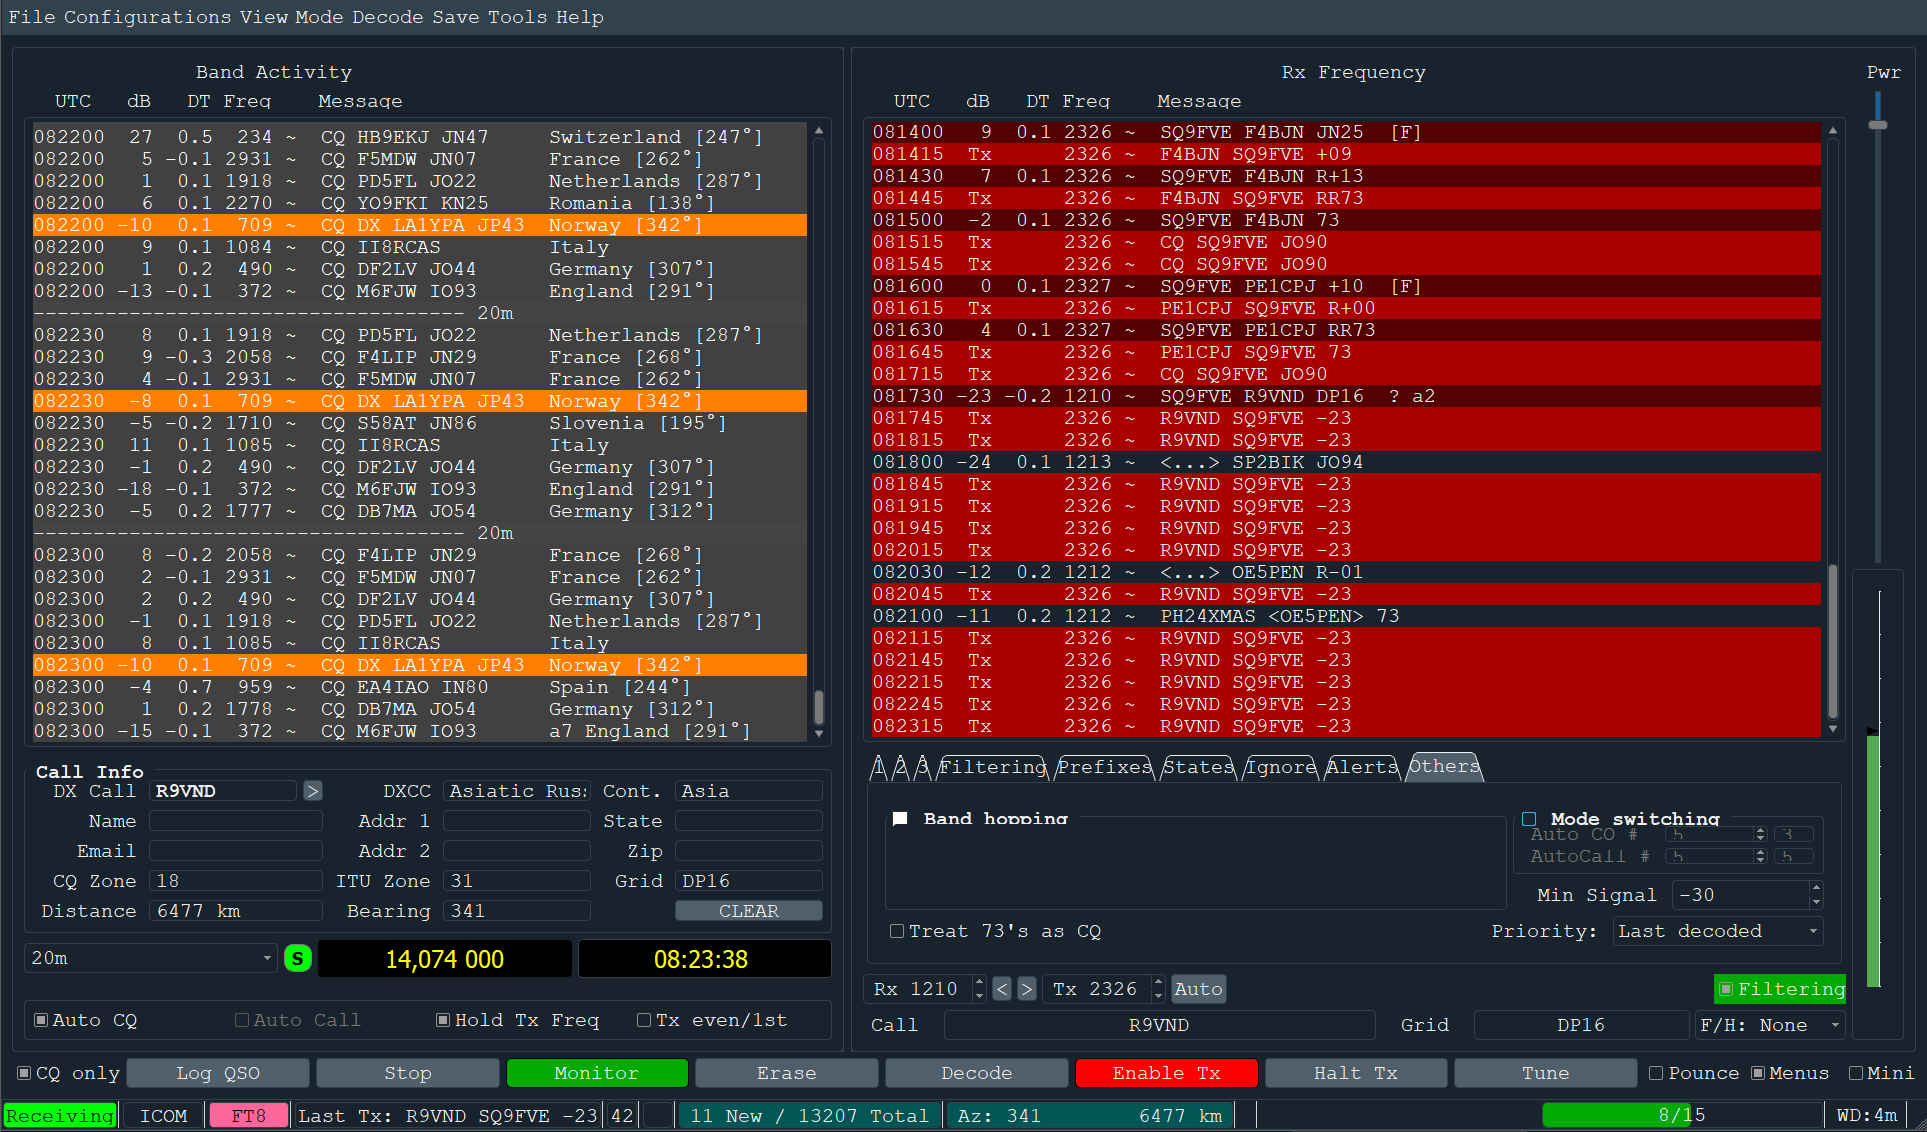The image size is (1927, 1132).
Task: Open the Tools menu
Action: [518, 17]
